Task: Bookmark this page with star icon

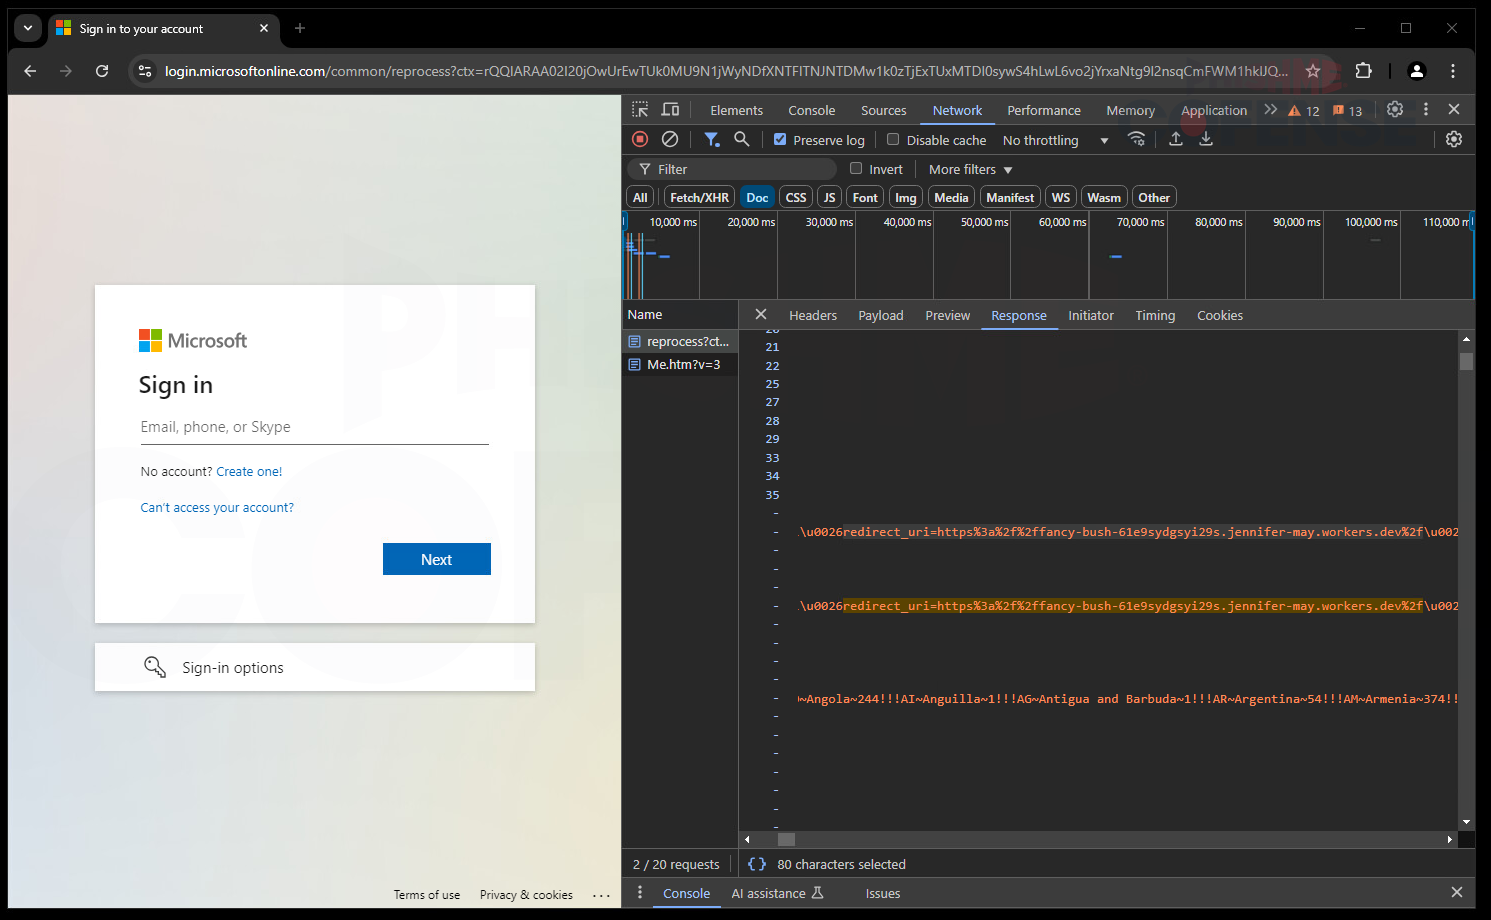Action: [x=1313, y=71]
